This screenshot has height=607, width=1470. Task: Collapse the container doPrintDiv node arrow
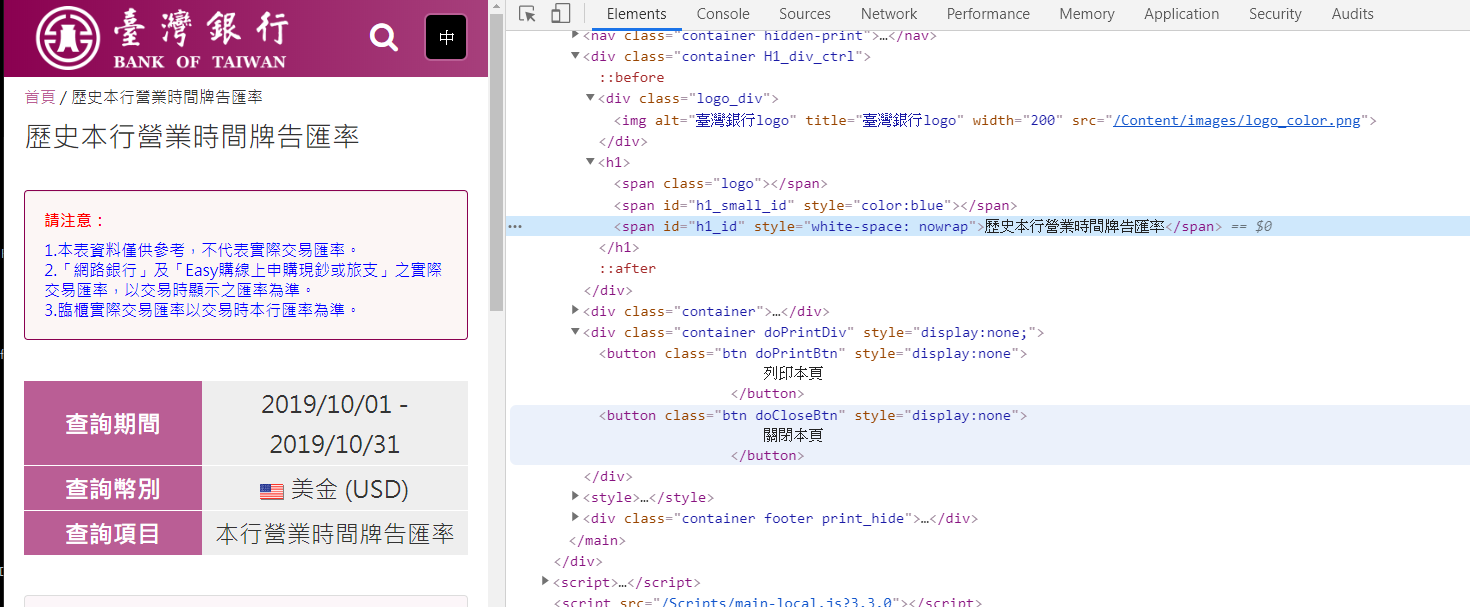point(575,332)
